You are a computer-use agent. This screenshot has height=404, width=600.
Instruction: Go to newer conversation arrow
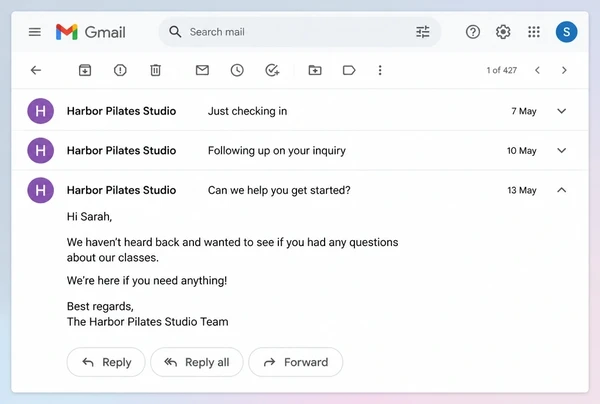tap(537, 70)
